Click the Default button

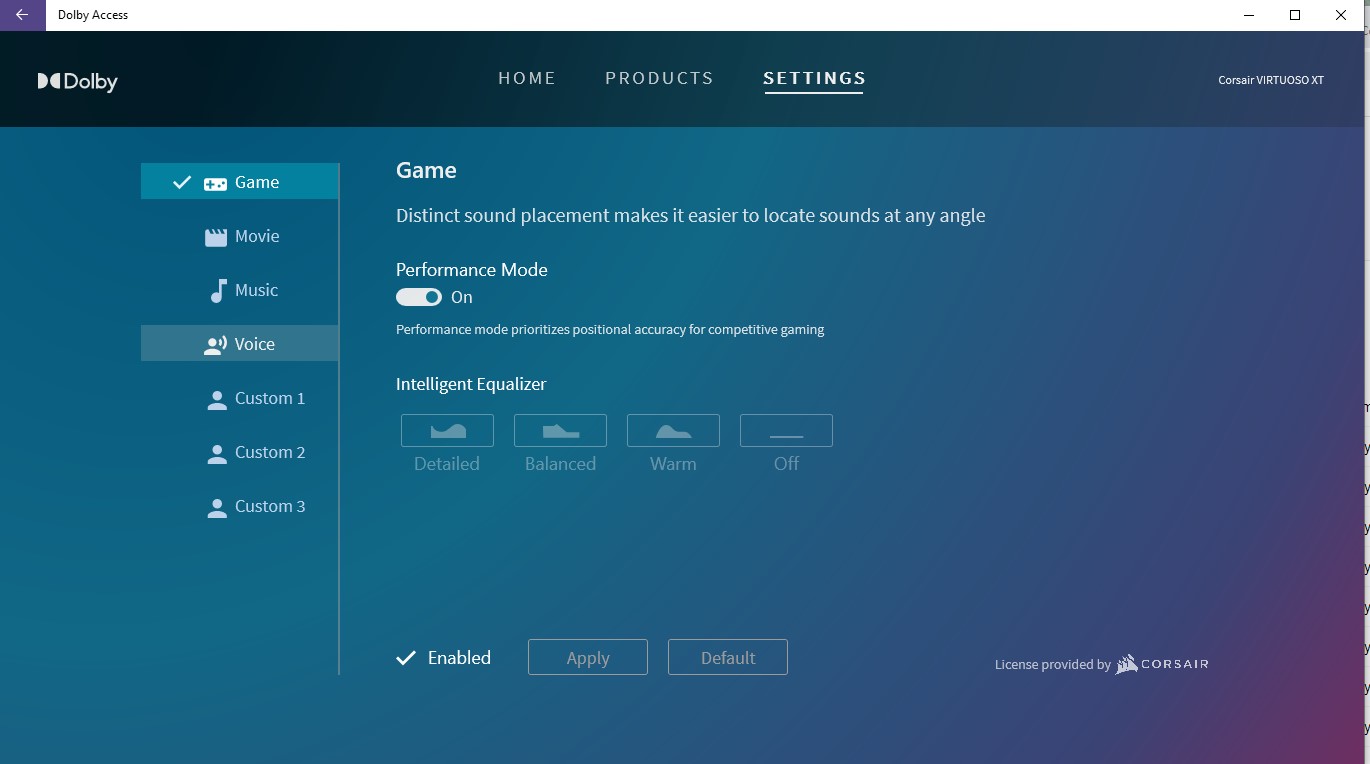tap(728, 657)
